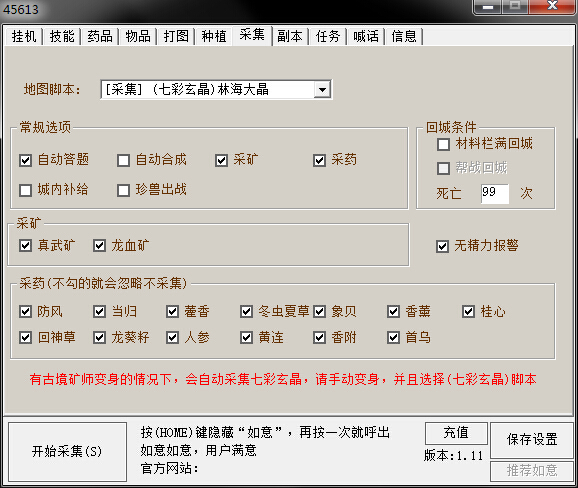The height and width of the screenshot is (488, 578).
Task: Expand the 地图脚本 dropdown arrow
Action: tap(323, 90)
